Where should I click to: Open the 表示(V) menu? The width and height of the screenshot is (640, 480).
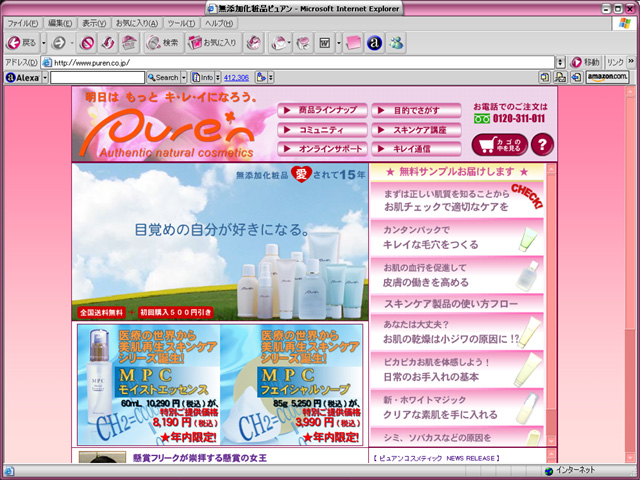tap(94, 23)
